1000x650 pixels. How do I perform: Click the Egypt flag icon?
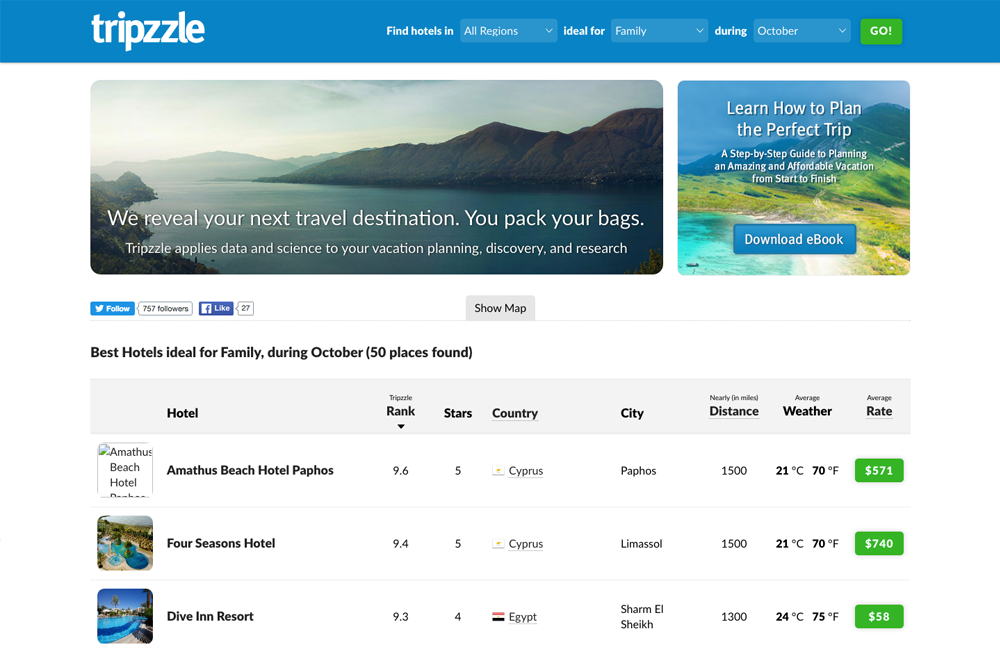click(x=498, y=617)
